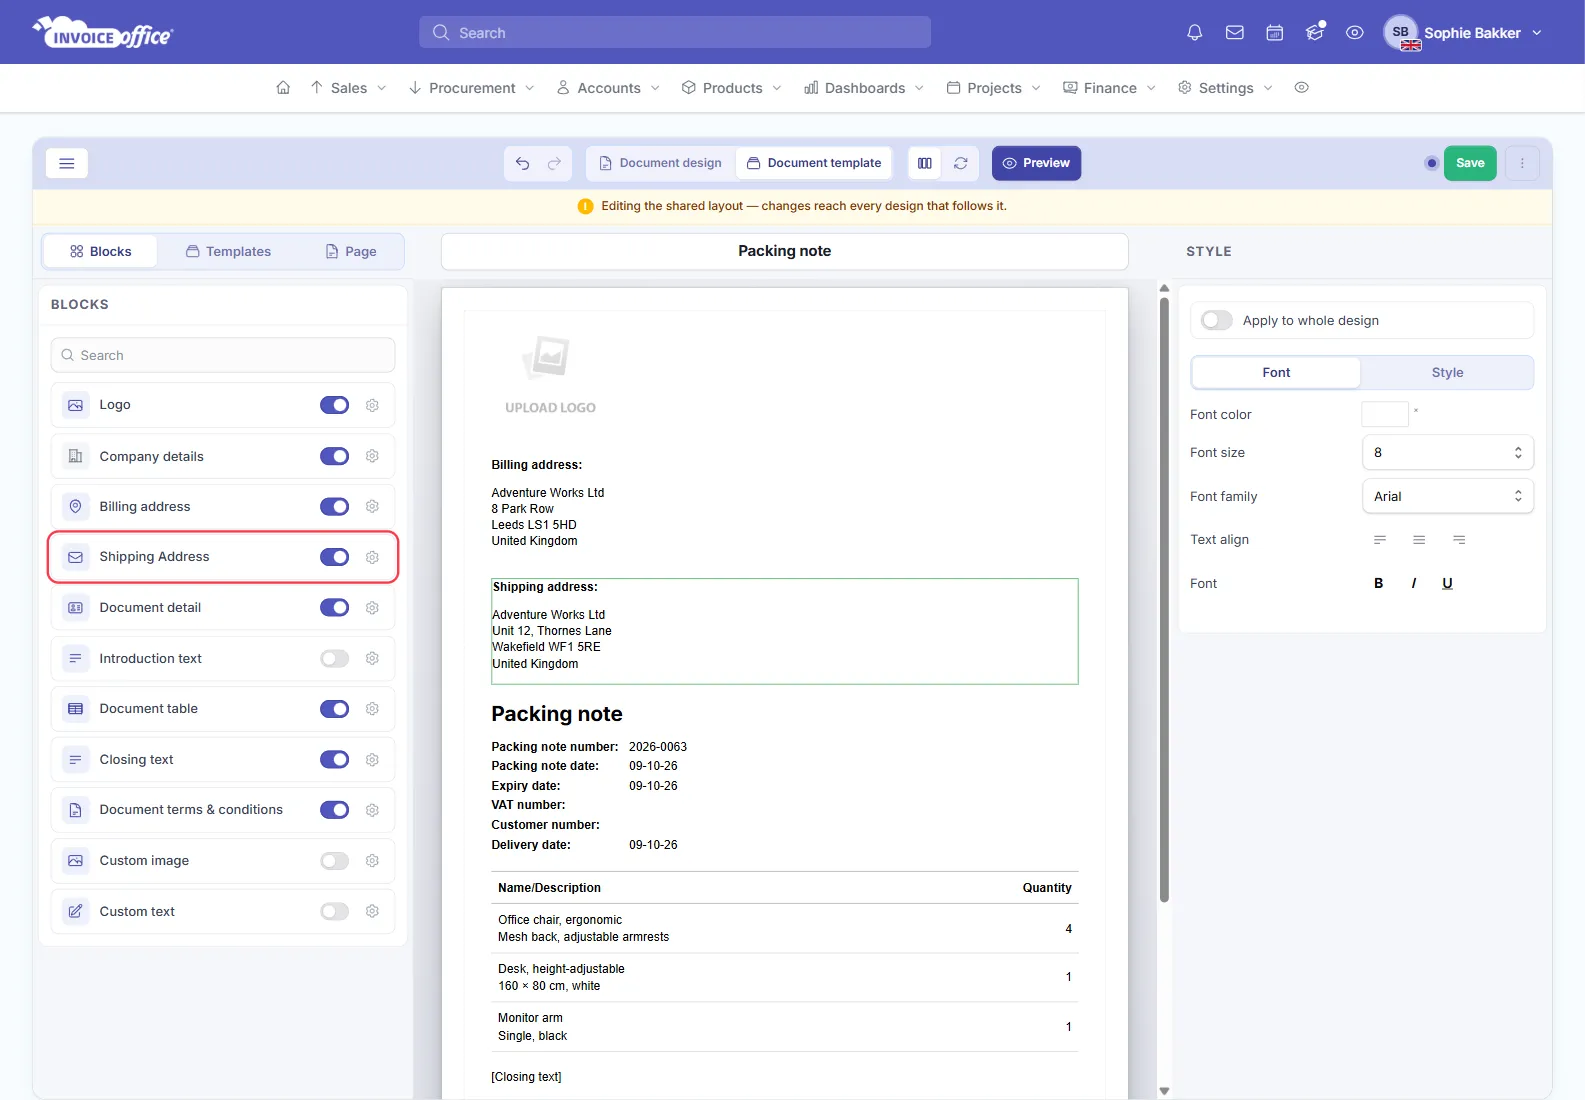Image resolution: width=1585 pixels, height=1100 pixels.
Task: Open the Style tab in panel
Action: [x=1447, y=372]
